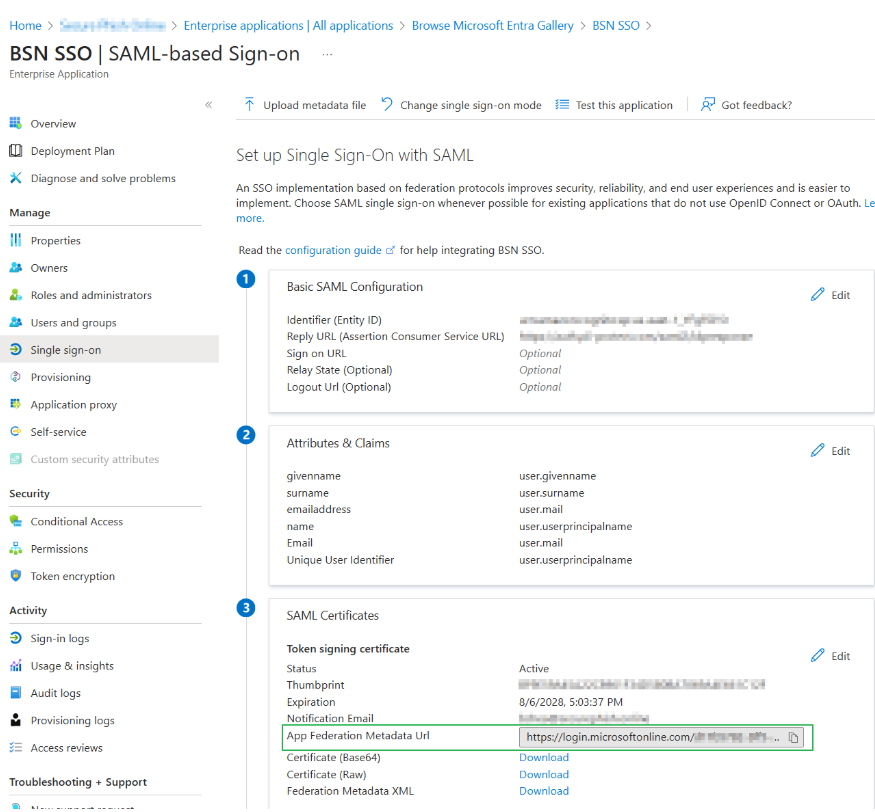Image resolution: width=875 pixels, height=812 pixels.
Task: Click the Got feedback? button
Action: click(747, 105)
